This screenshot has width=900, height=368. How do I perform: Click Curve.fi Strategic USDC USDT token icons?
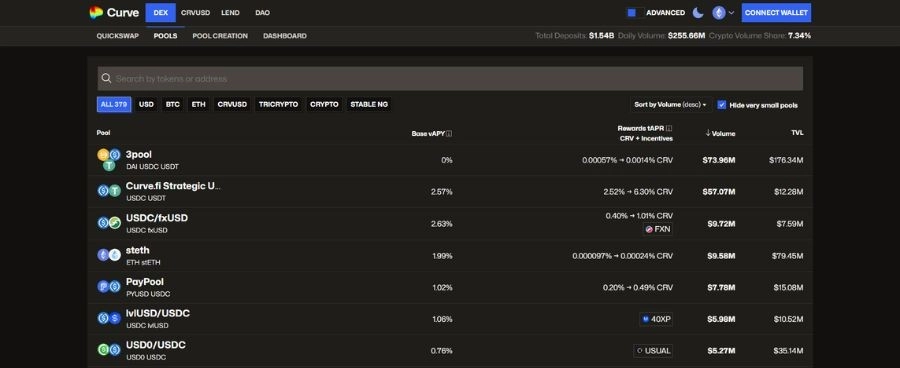(109, 191)
